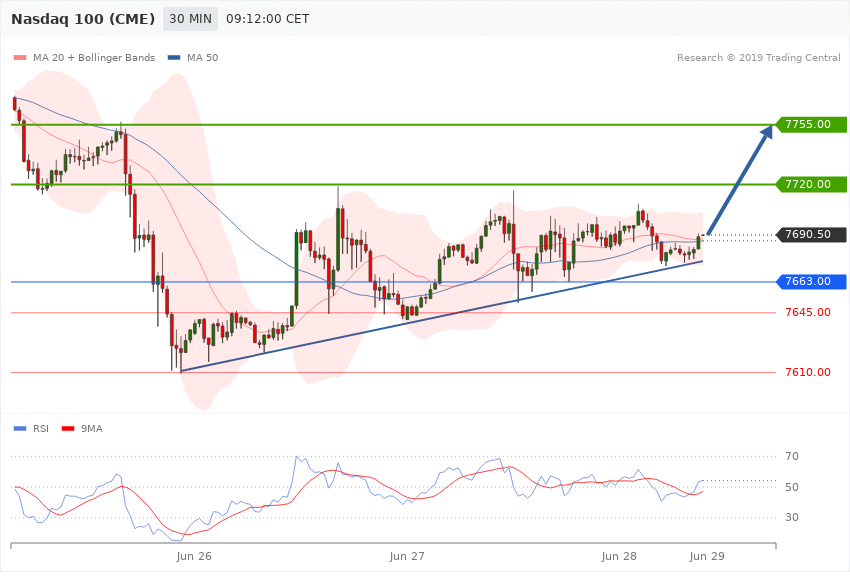The width and height of the screenshot is (850, 576).
Task: Click the RSI blue legend swatch
Action: coord(20,429)
